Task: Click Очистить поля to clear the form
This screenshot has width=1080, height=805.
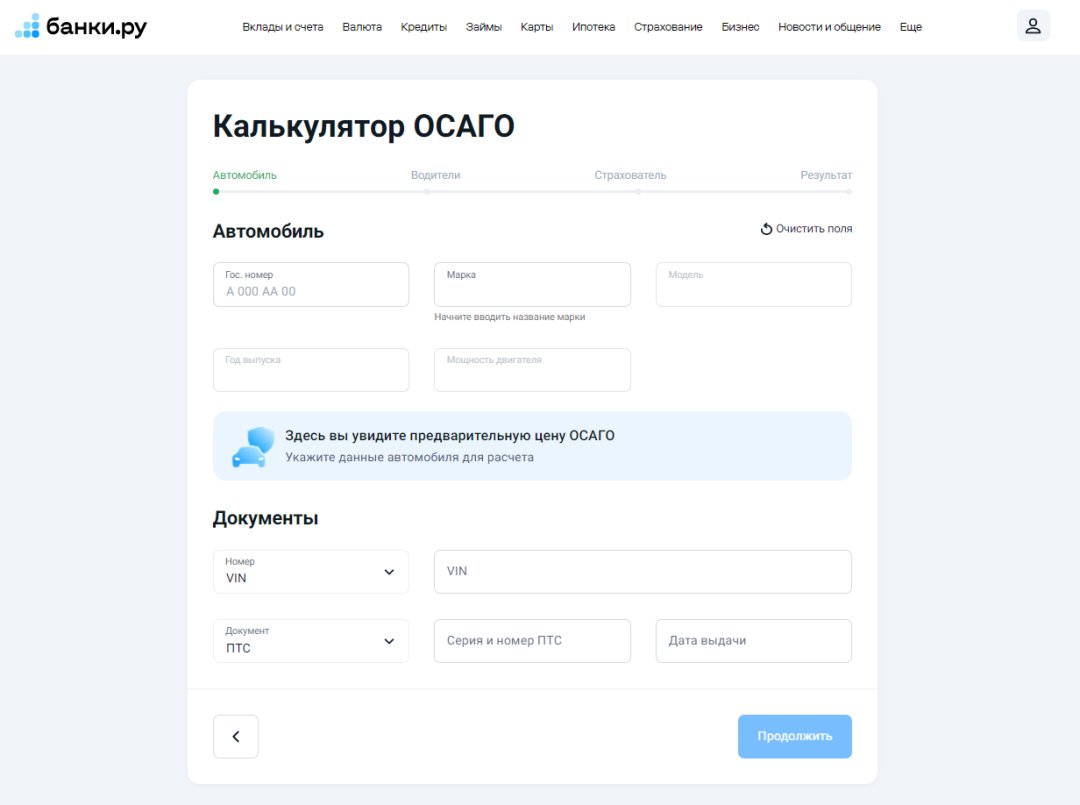Action: pyautogui.click(x=812, y=228)
